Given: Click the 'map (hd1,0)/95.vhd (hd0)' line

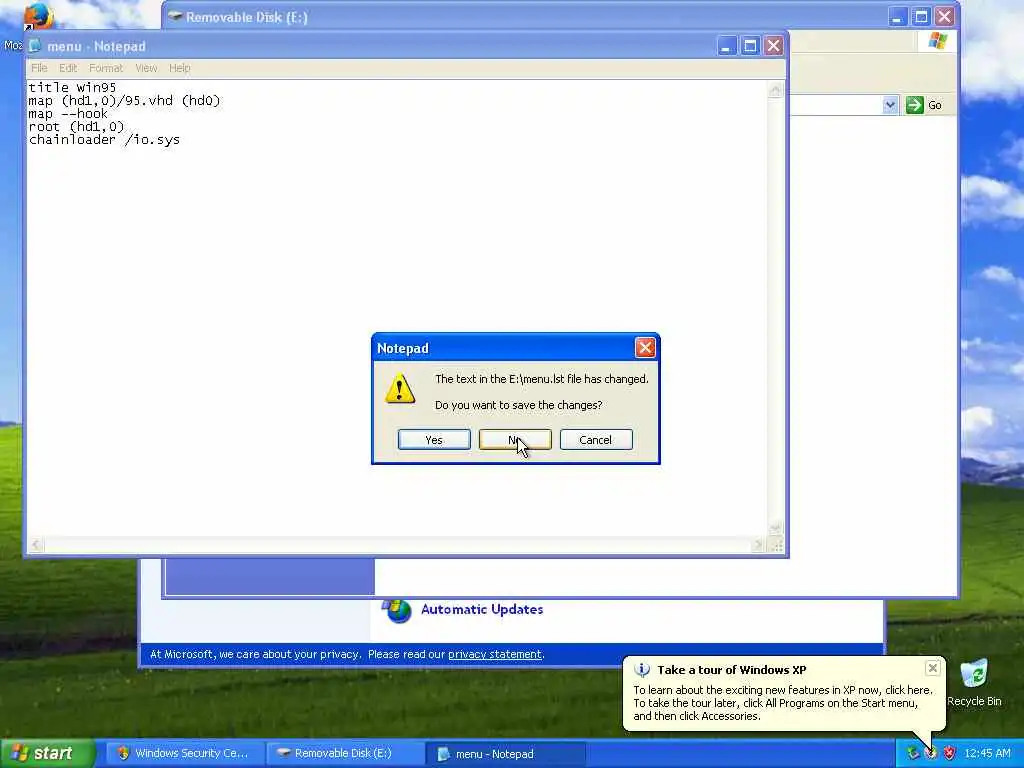Looking at the screenshot, I should pyautogui.click(x=124, y=101).
